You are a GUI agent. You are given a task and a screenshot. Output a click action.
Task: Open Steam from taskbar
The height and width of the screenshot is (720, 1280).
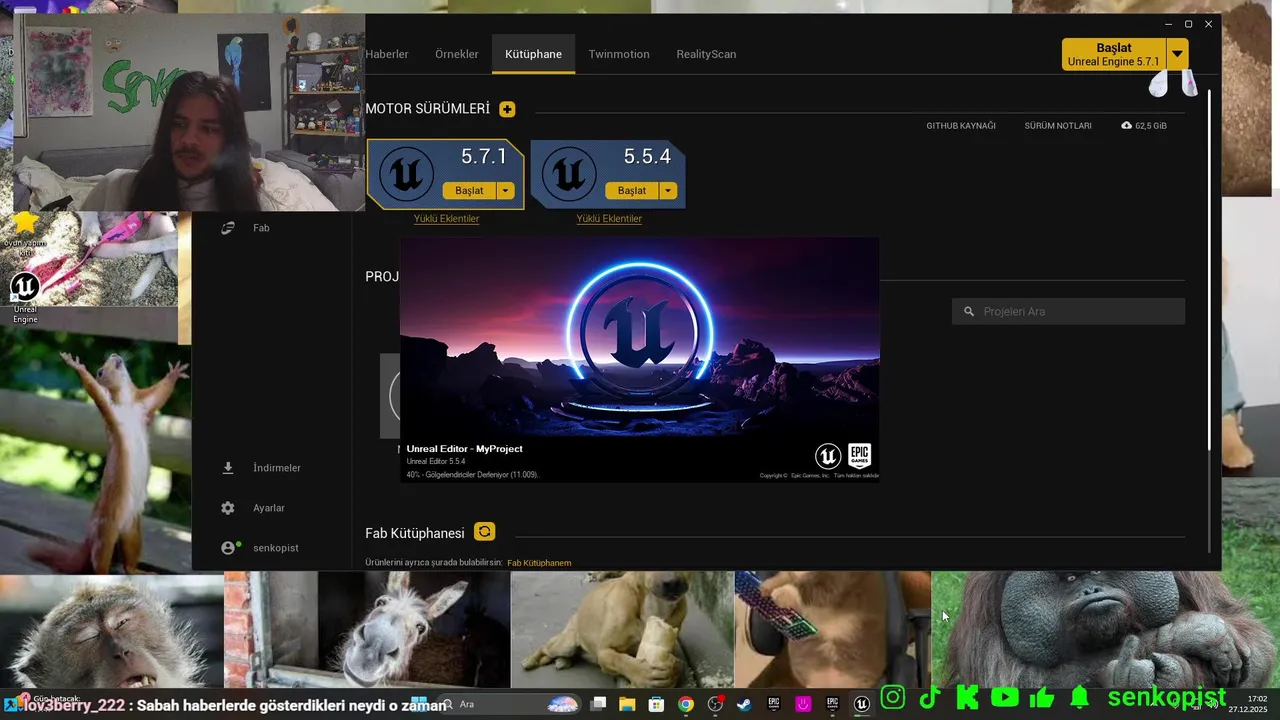click(x=744, y=704)
